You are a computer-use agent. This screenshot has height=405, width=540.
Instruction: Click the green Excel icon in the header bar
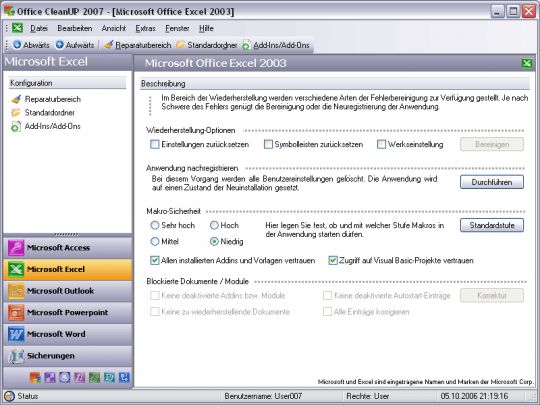click(527, 63)
